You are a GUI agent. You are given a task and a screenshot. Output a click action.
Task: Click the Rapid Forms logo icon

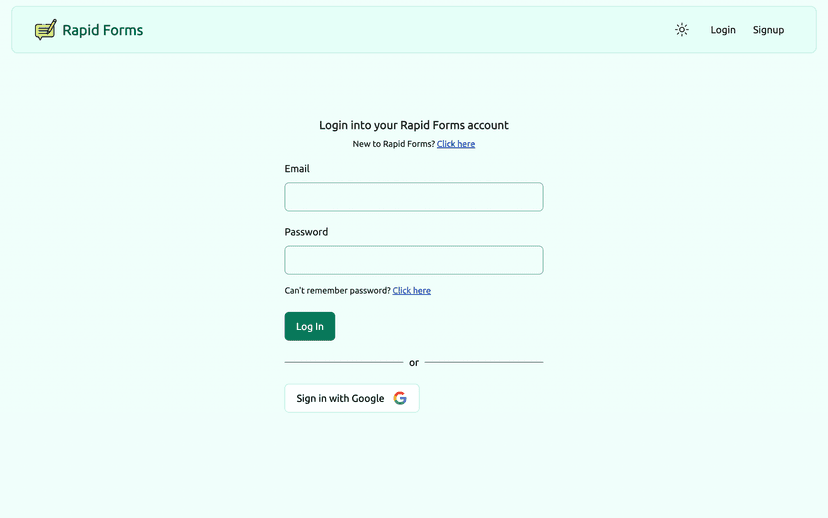45,30
